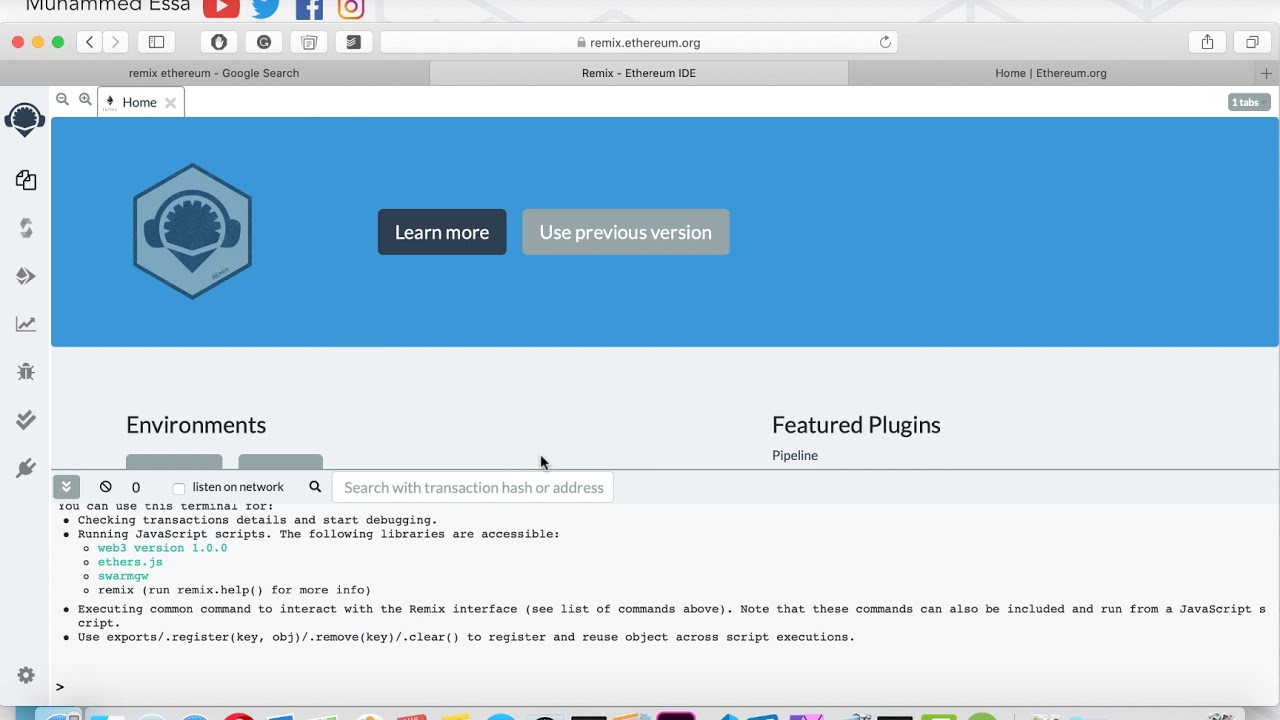Open the unit testing double-check icon
1280x720 pixels.
(26, 420)
